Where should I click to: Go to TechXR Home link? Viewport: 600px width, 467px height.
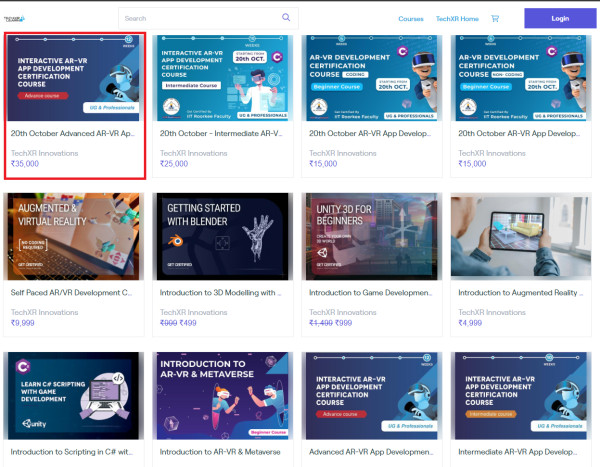coord(457,19)
